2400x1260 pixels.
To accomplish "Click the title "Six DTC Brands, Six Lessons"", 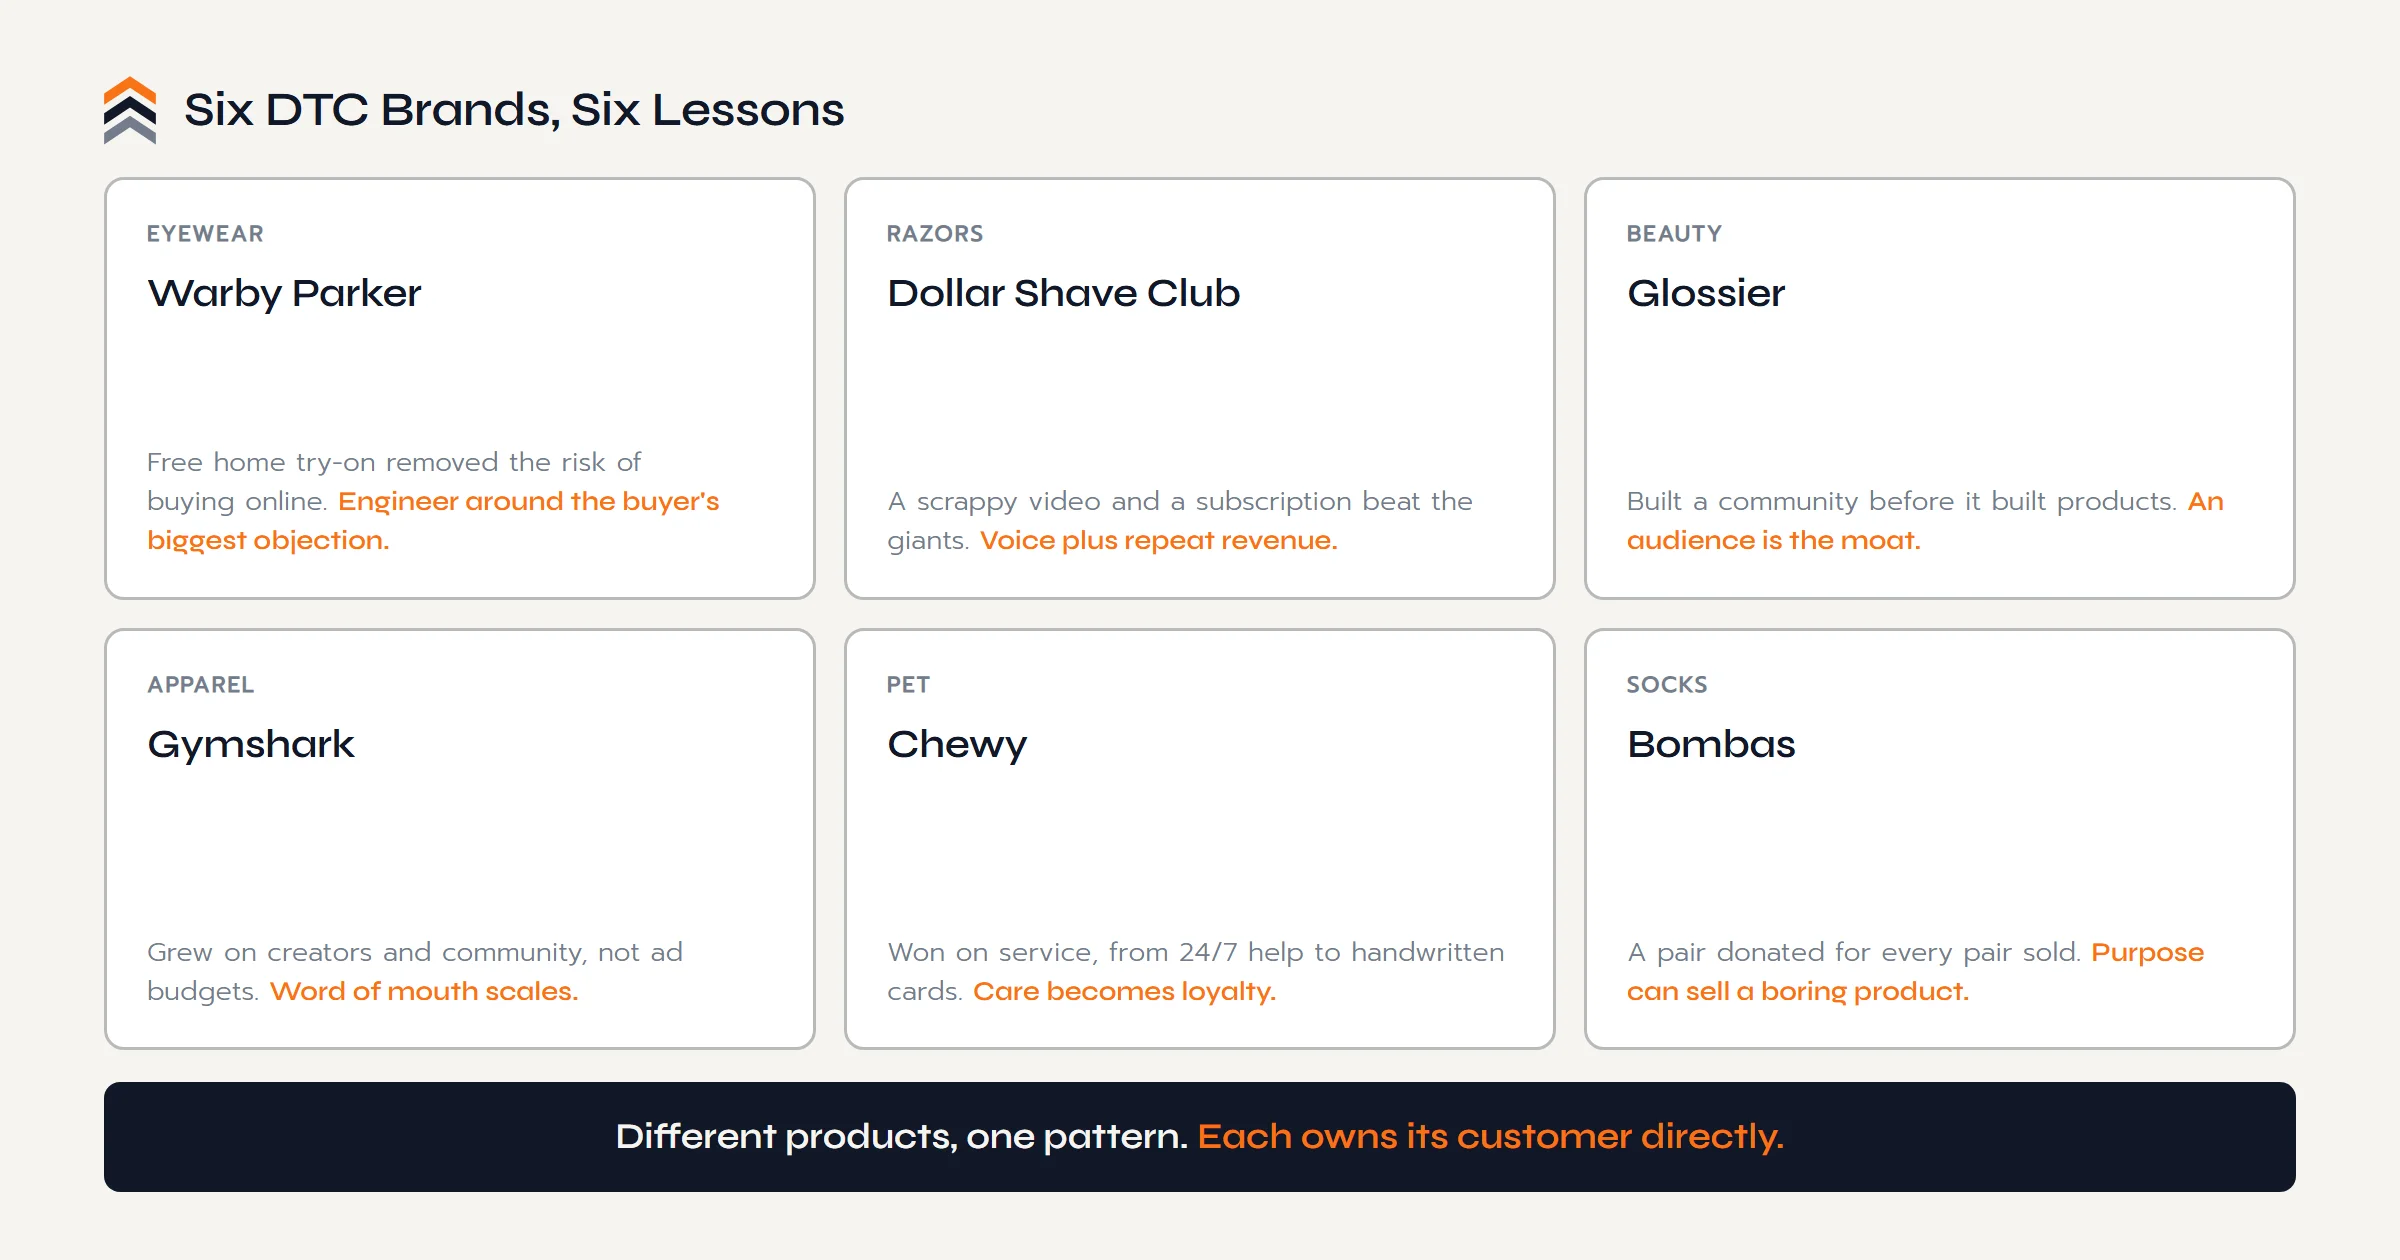I will pyautogui.click(x=514, y=110).
